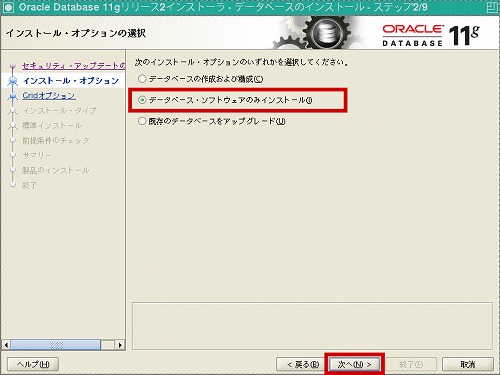Click the maximize icon in title bar

[492, 8]
